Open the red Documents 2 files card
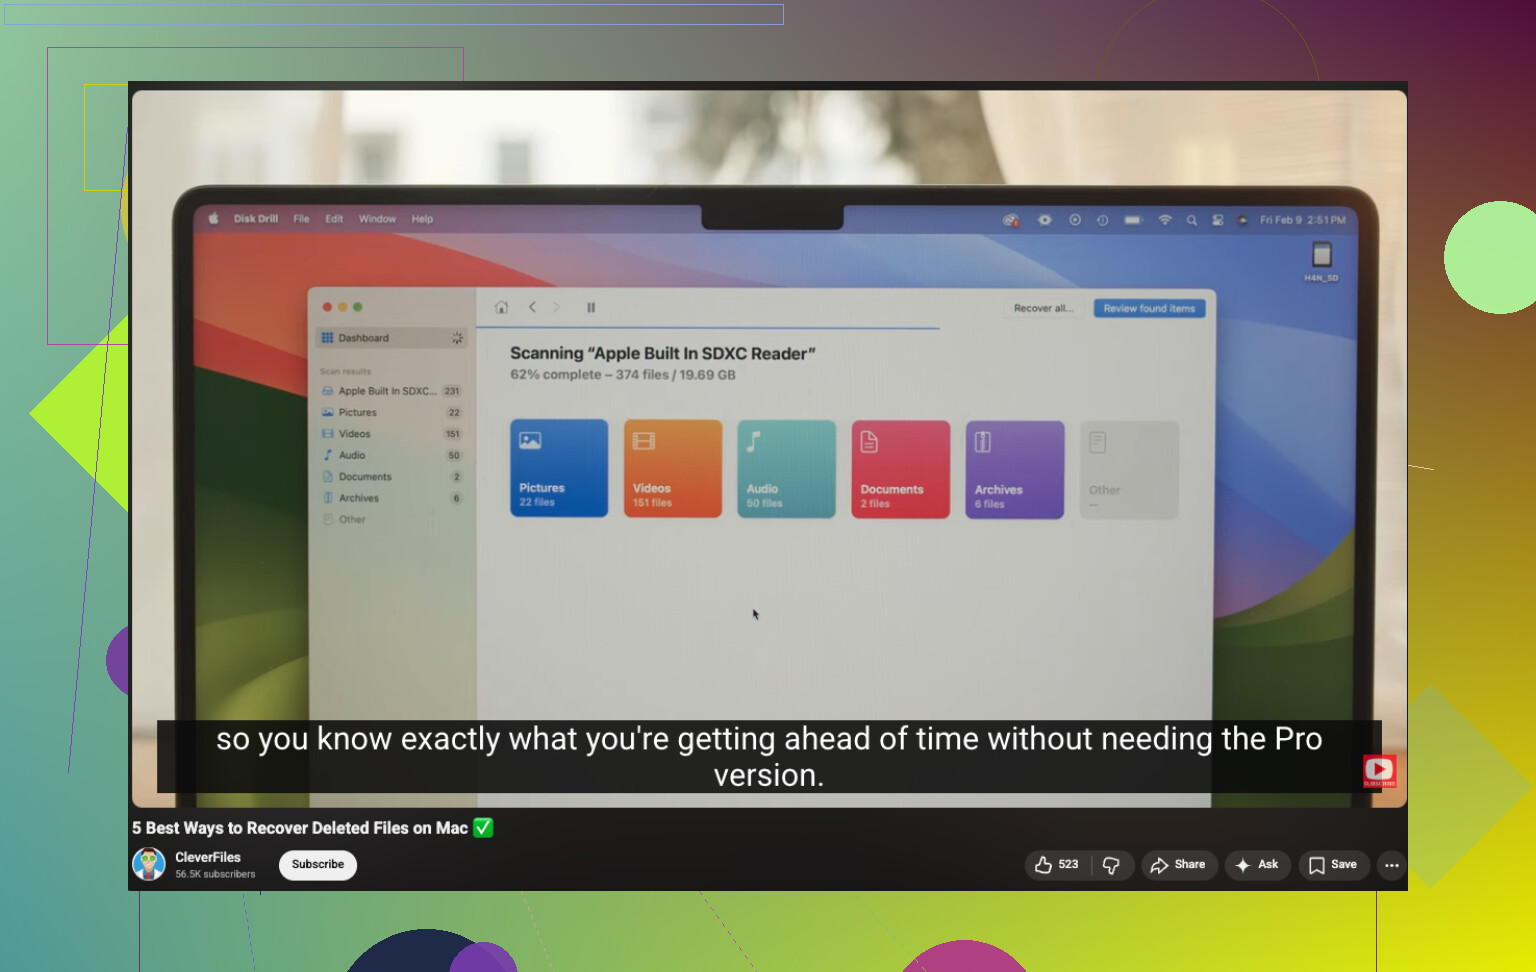The width and height of the screenshot is (1536, 972). click(900, 469)
